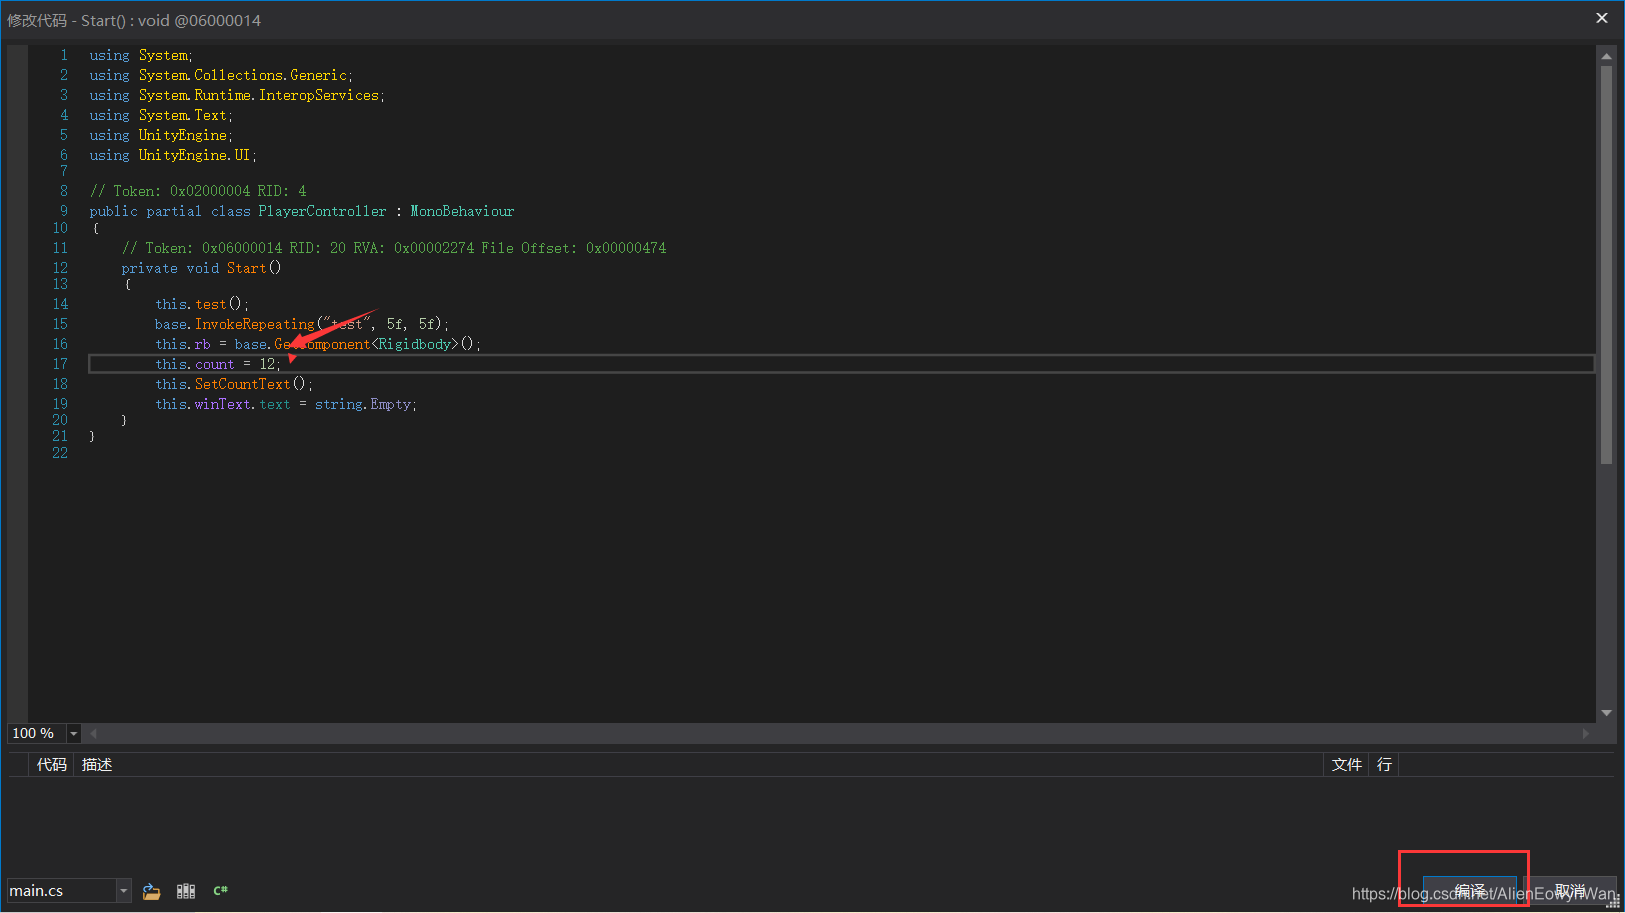Click the 'PlayerController' class name

322,211
